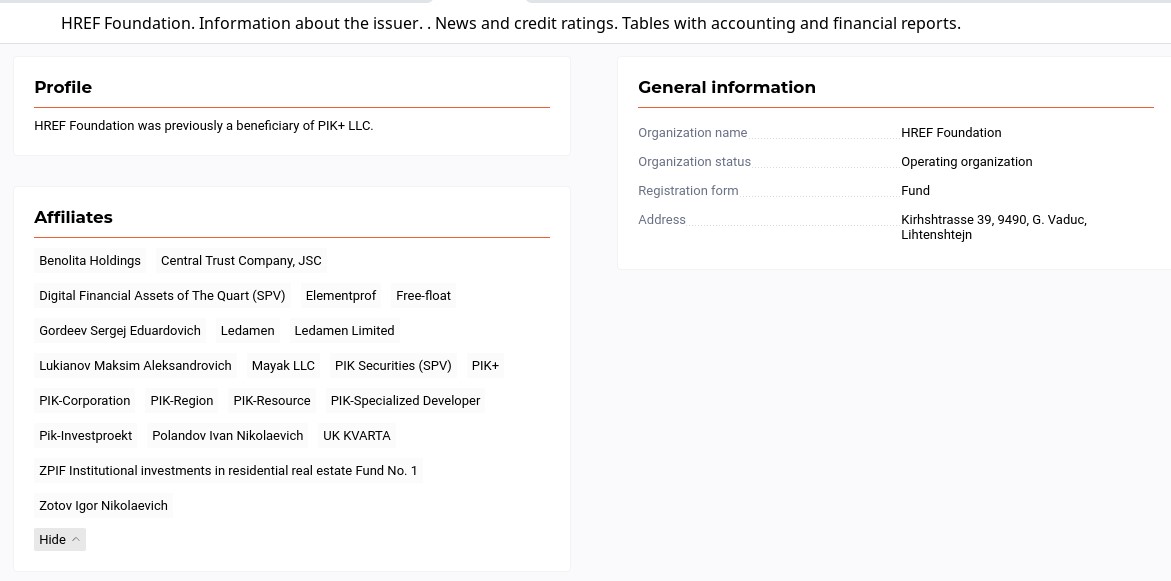Select PIK-Region tag

181,401
